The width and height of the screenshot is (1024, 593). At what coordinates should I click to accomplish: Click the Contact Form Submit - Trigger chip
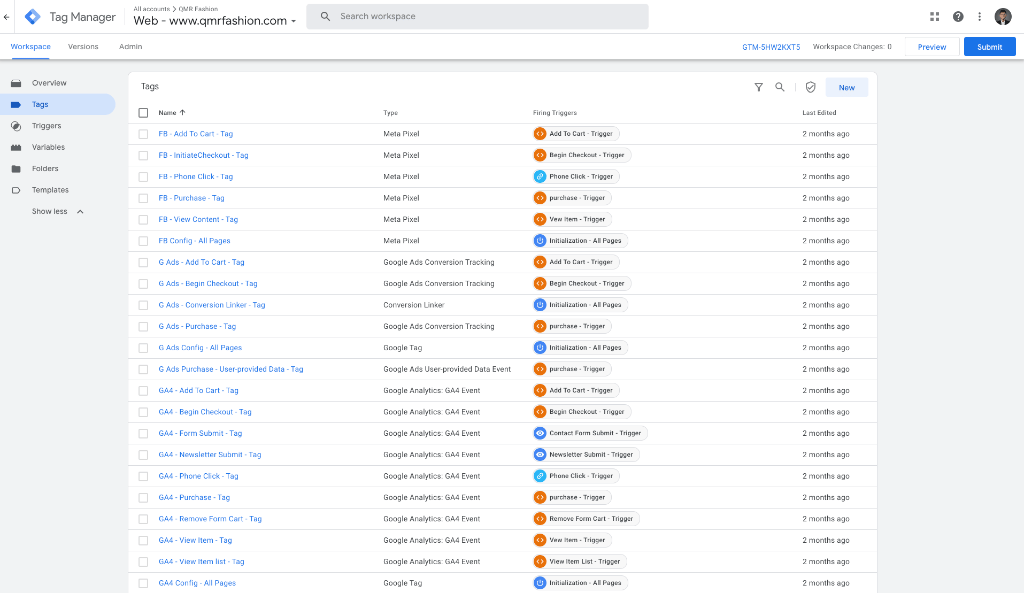tap(590, 433)
